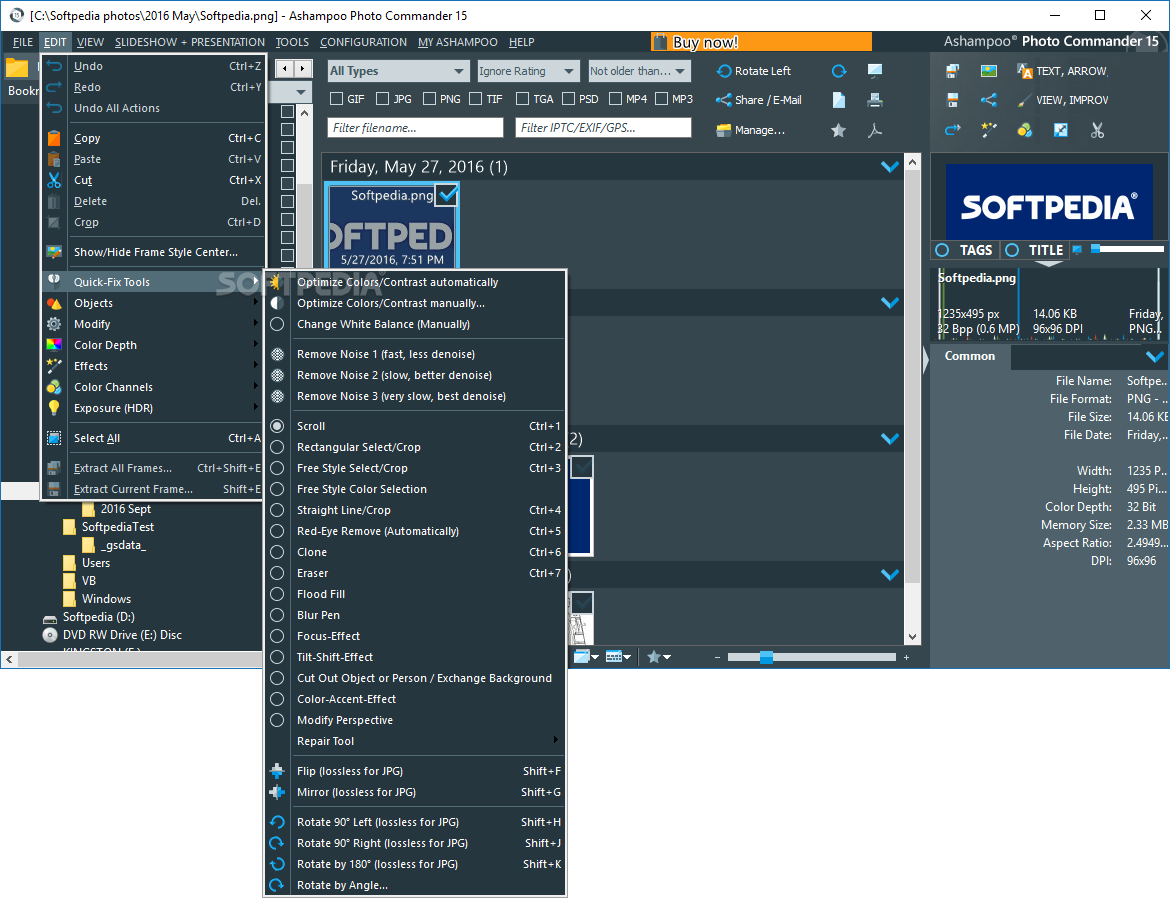Image resolution: width=1170 pixels, height=898 pixels.
Task: Click the monitor display icon in the toolbar
Action: click(875, 71)
